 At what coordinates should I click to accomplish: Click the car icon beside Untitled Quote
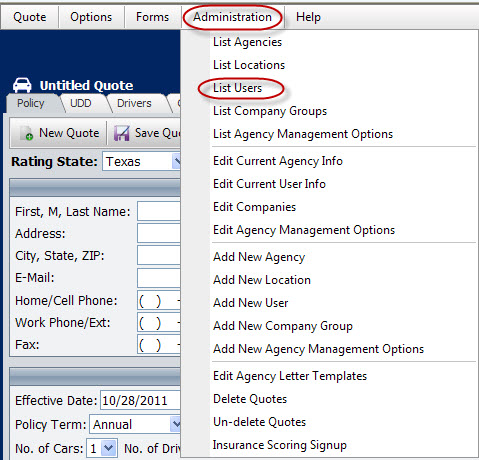pyautogui.click(x=22, y=85)
